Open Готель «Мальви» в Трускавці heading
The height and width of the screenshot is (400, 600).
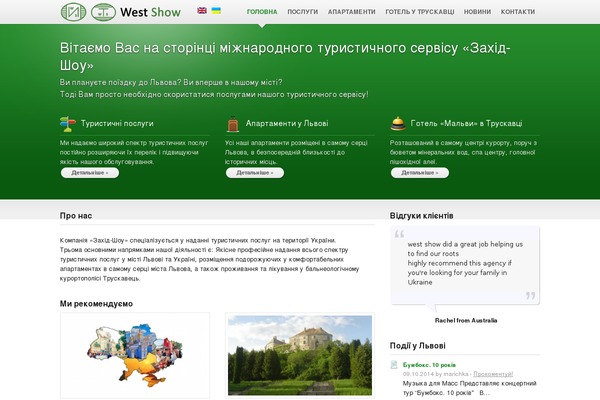click(x=466, y=123)
